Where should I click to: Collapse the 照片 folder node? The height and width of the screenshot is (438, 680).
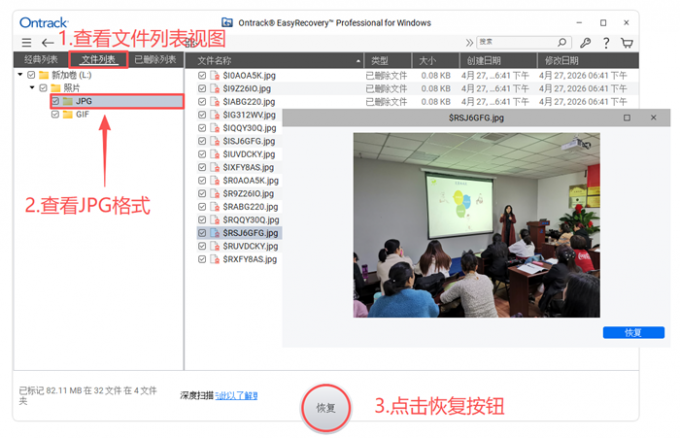coord(32,88)
